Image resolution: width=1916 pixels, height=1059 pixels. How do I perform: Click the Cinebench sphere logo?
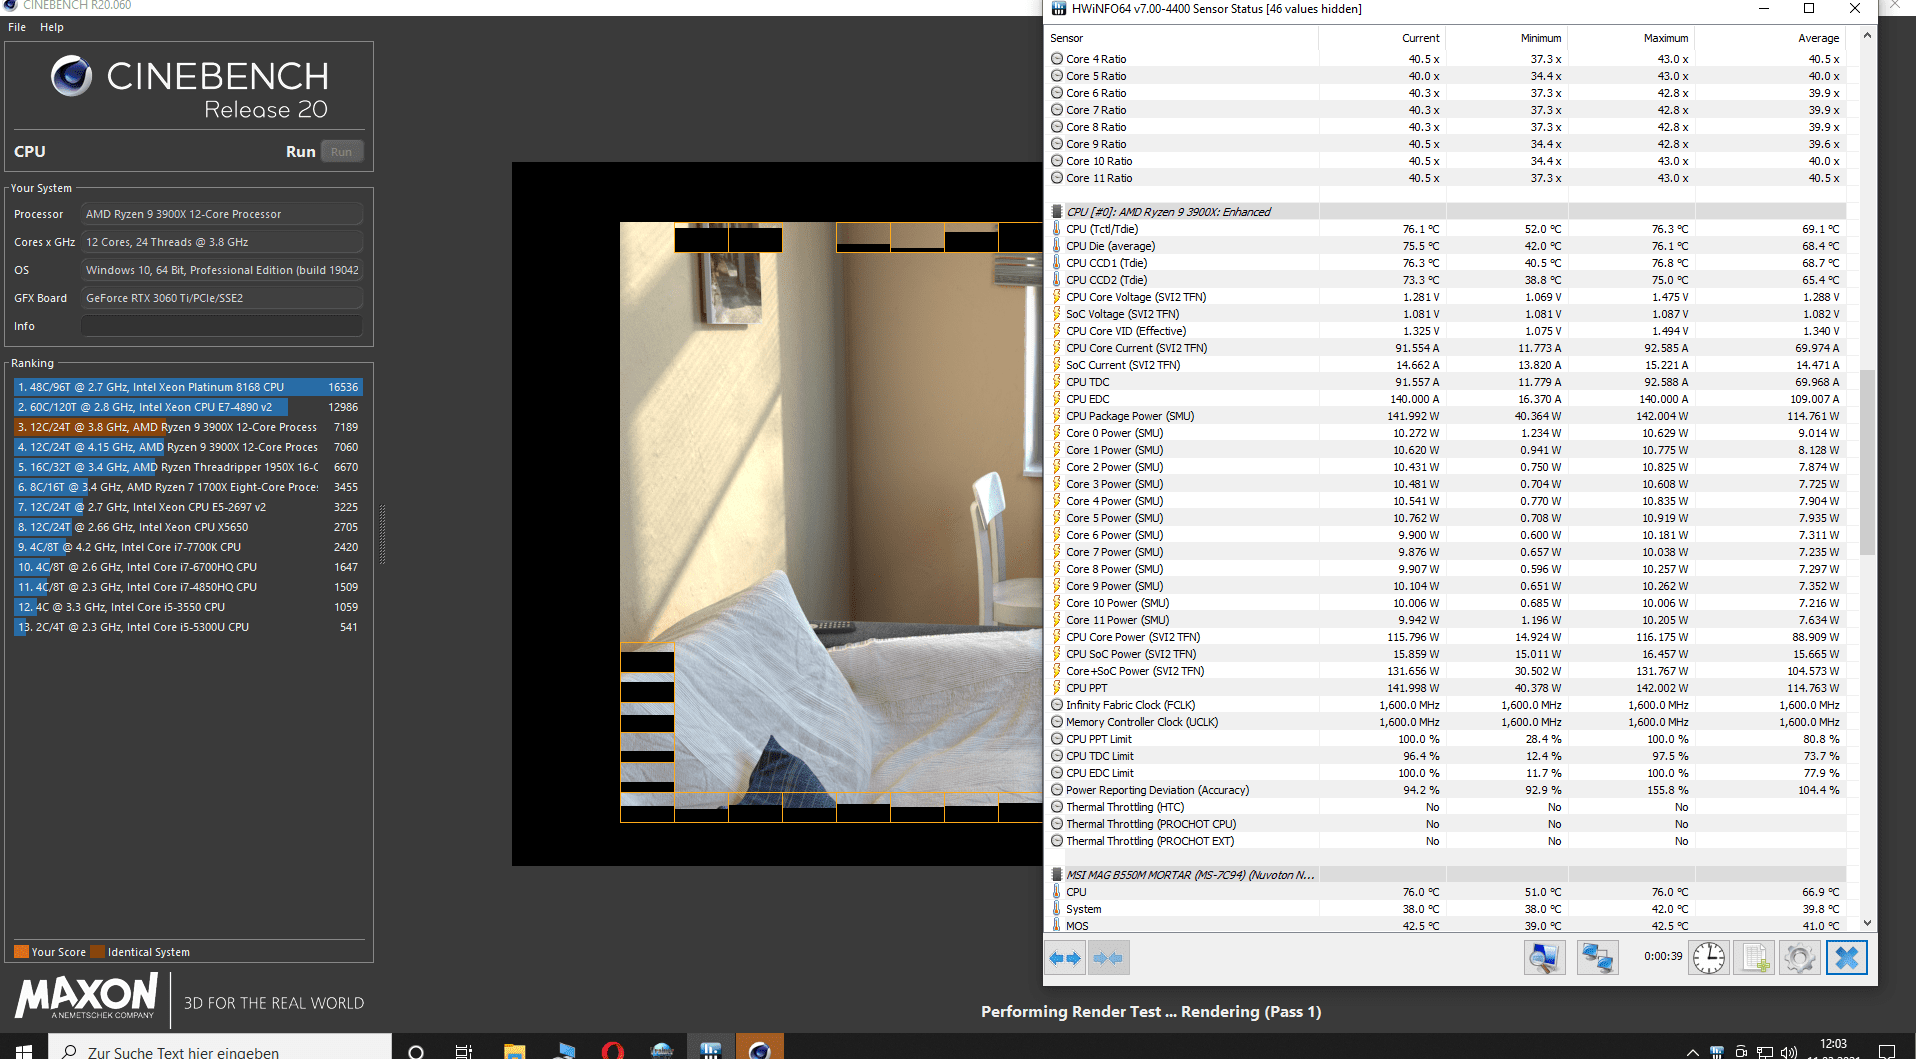tap(71, 76)
